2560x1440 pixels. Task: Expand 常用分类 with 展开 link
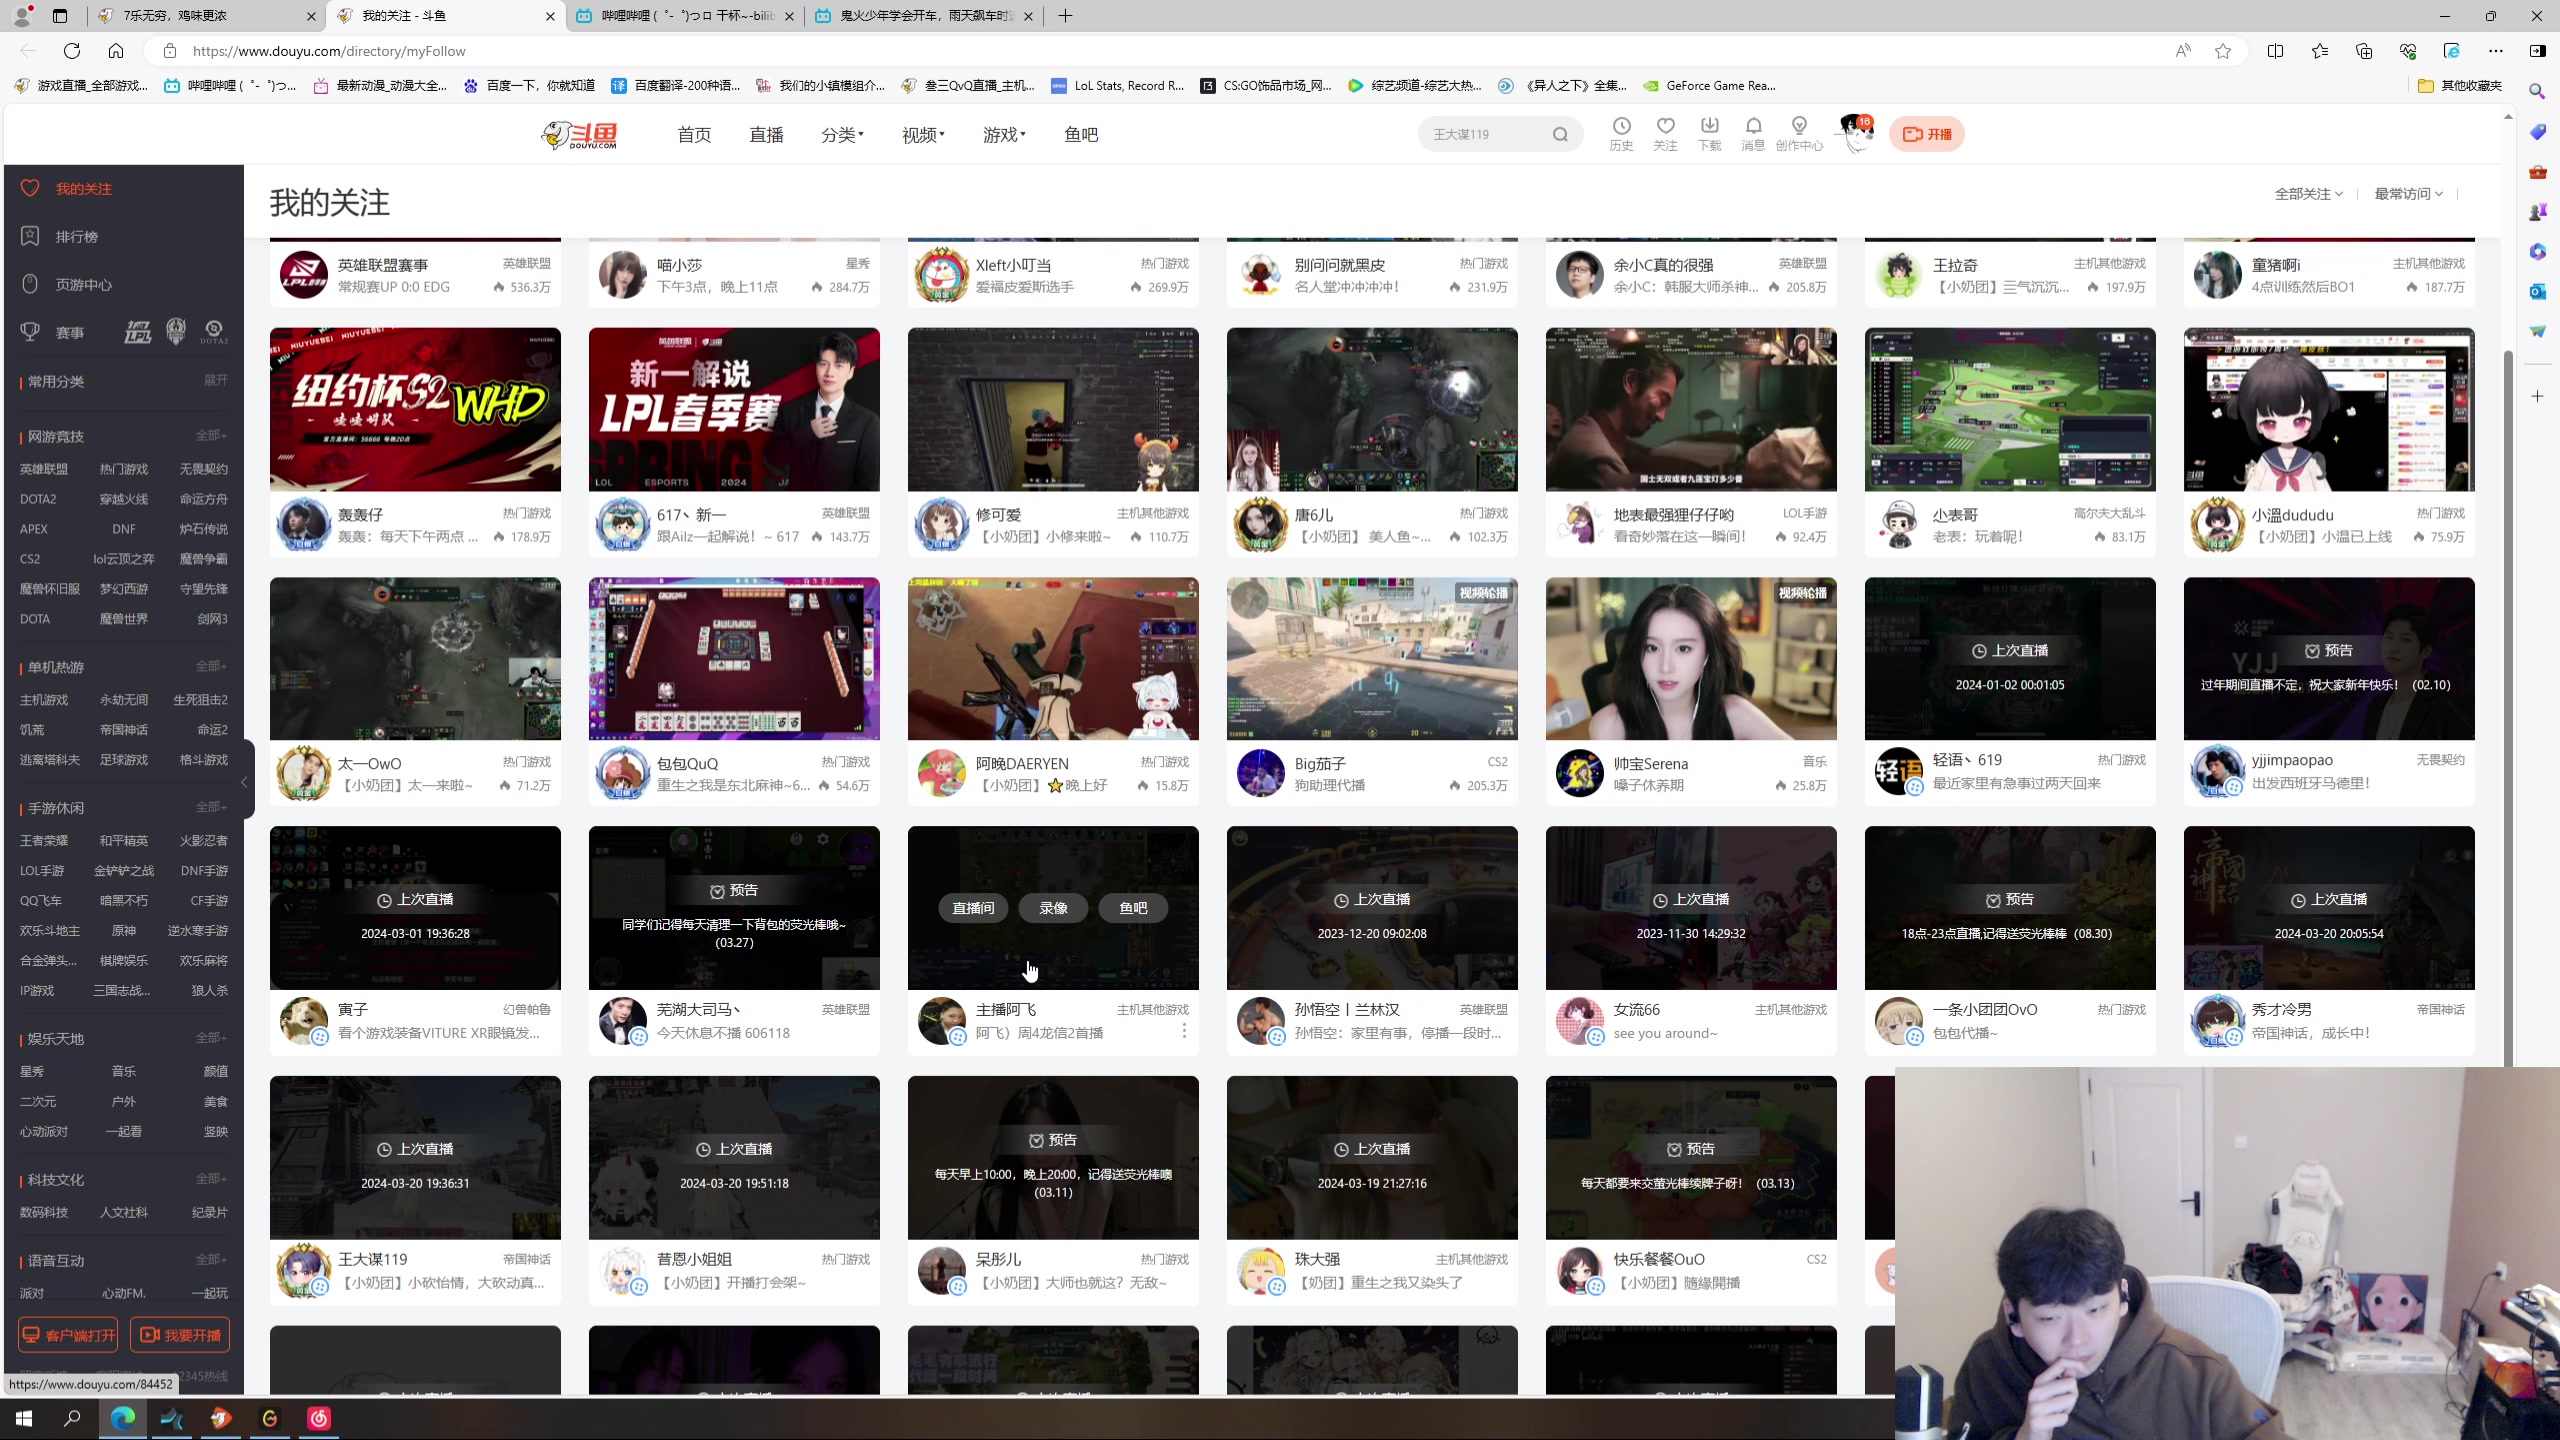pyautogui.click(x=216, y=380)
